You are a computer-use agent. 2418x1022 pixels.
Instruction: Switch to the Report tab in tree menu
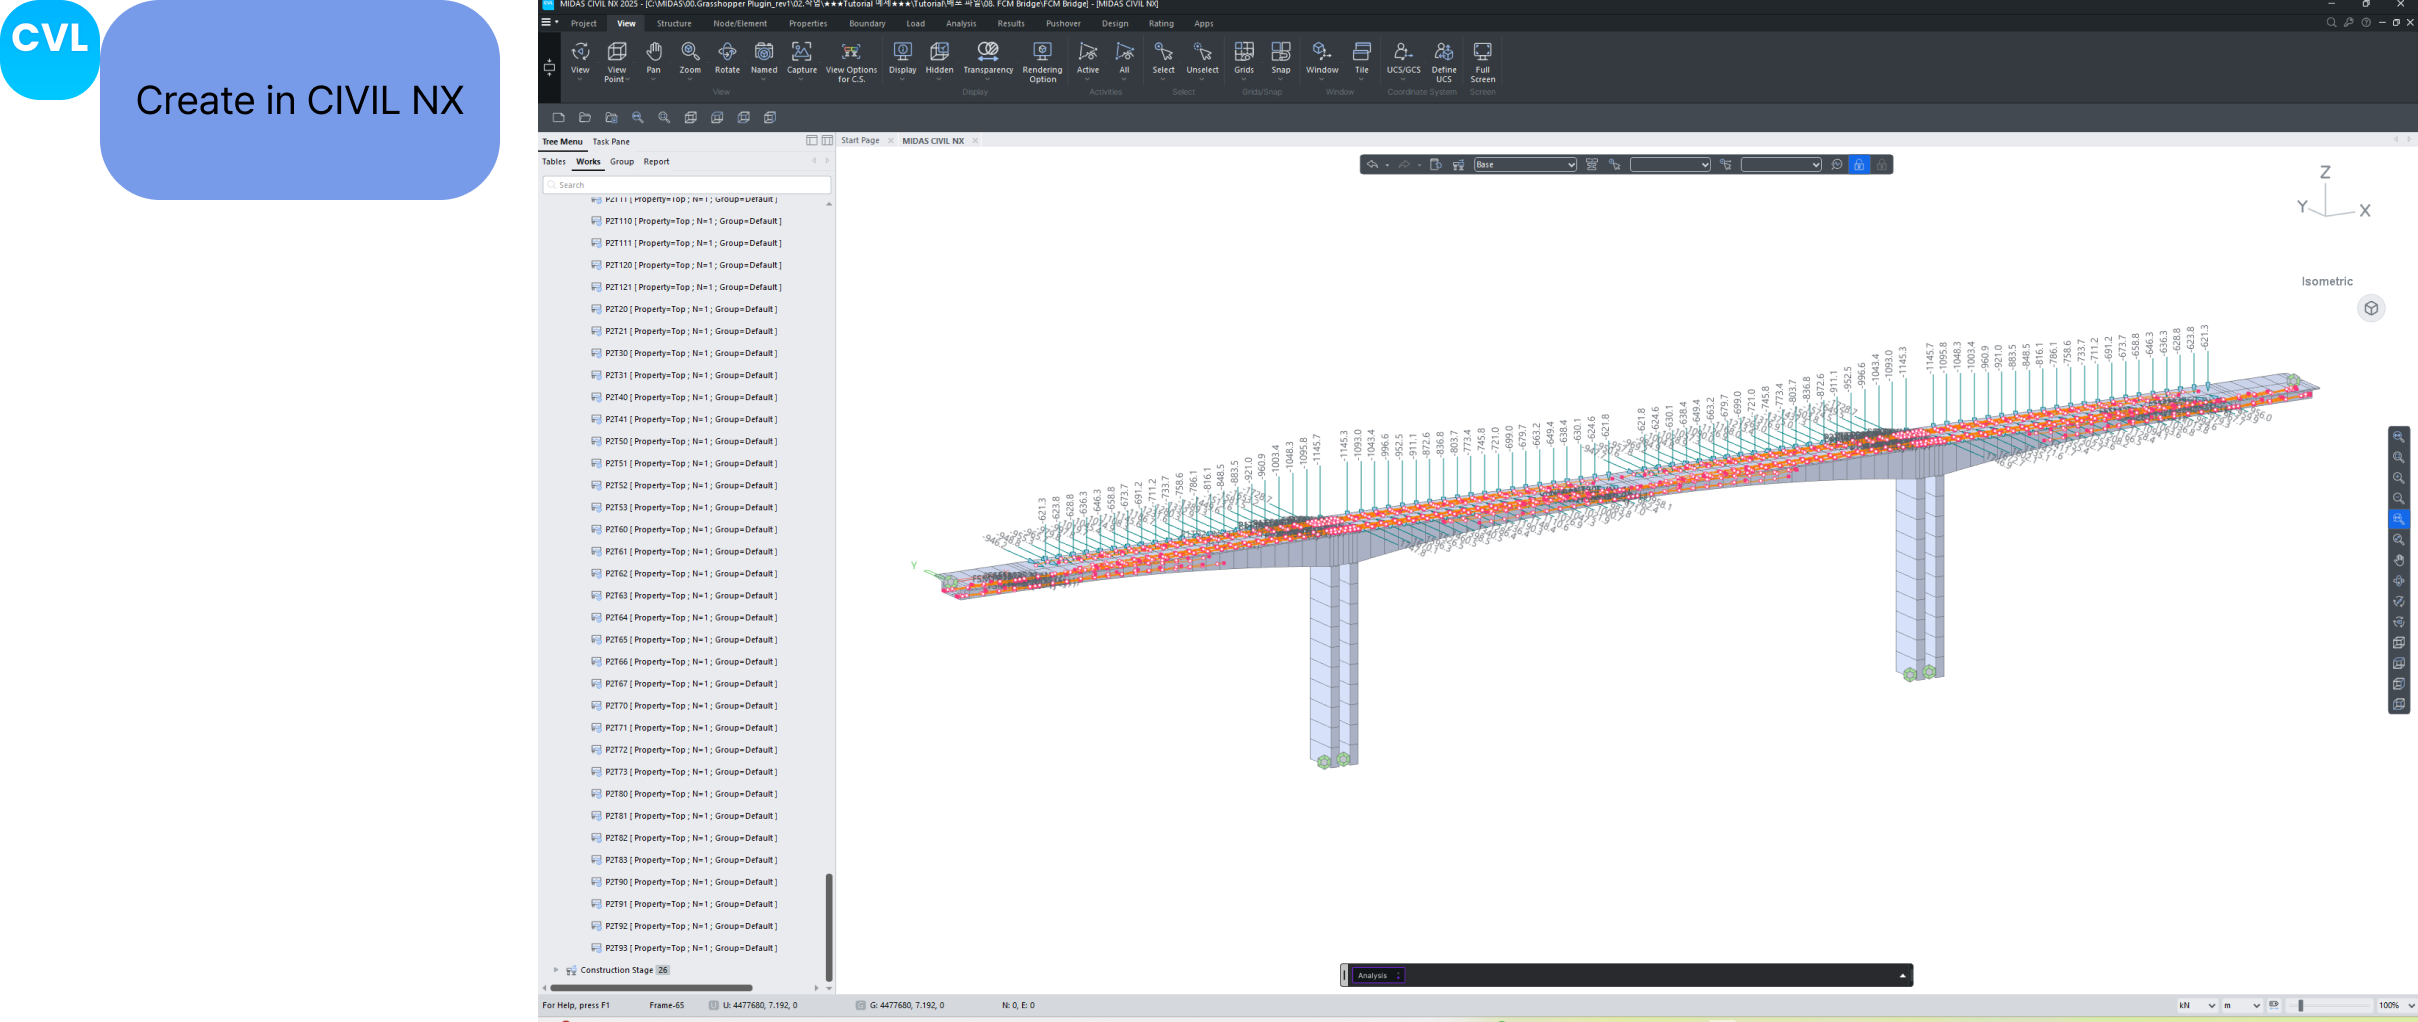click(656, 161)
